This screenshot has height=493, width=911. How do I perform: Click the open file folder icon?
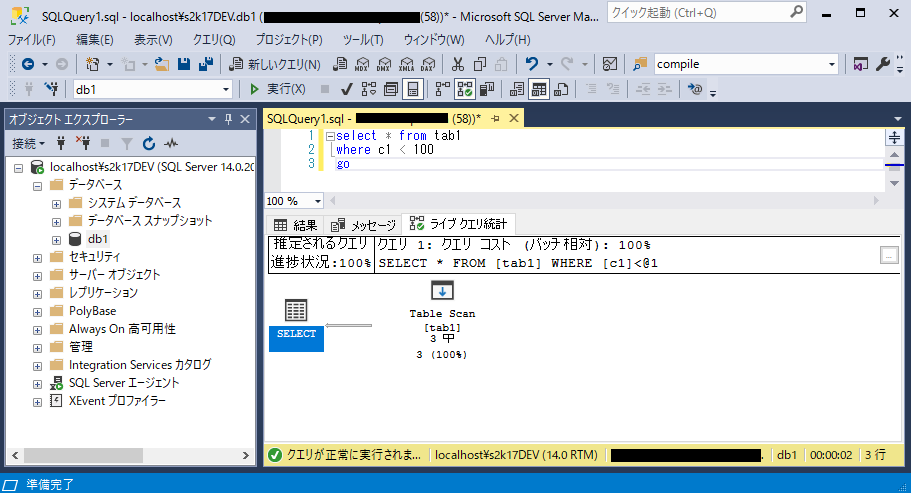point(162,64)
